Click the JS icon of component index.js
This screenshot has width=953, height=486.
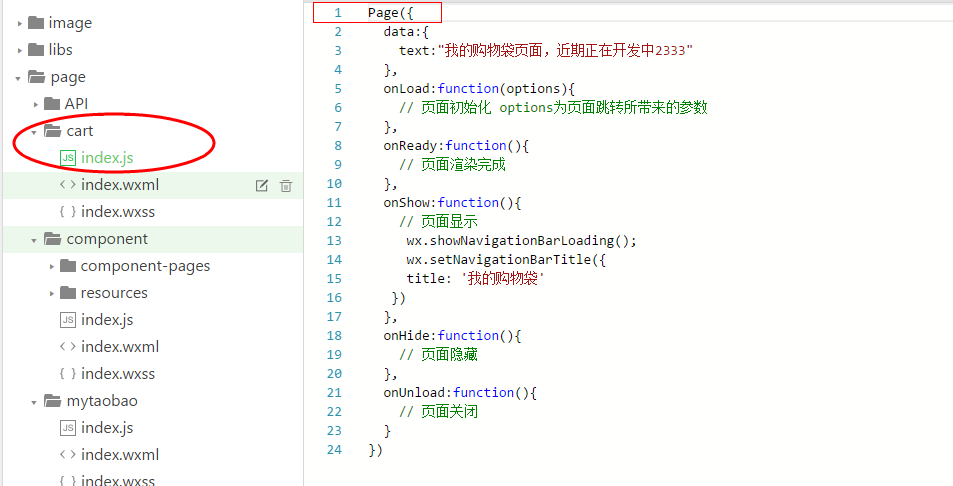point(68,320)
